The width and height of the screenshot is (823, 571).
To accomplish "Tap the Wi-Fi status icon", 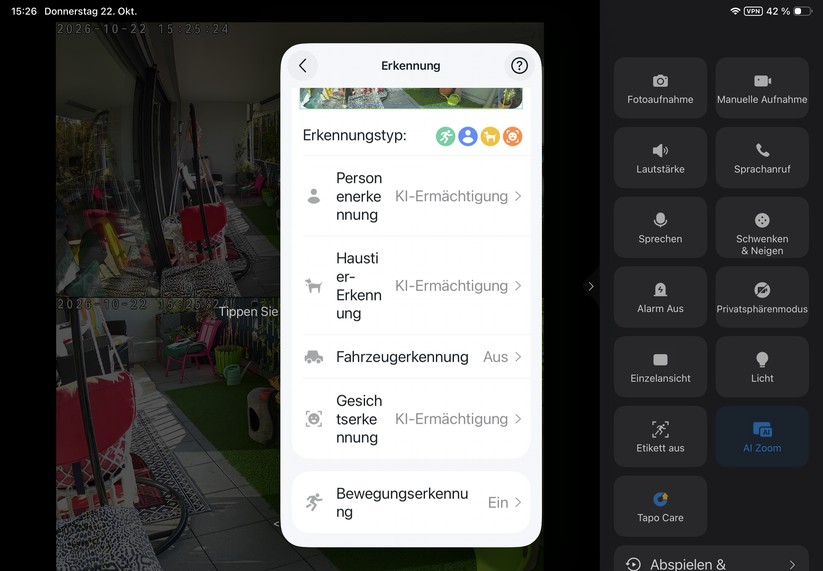I will [x=735, y=11].
